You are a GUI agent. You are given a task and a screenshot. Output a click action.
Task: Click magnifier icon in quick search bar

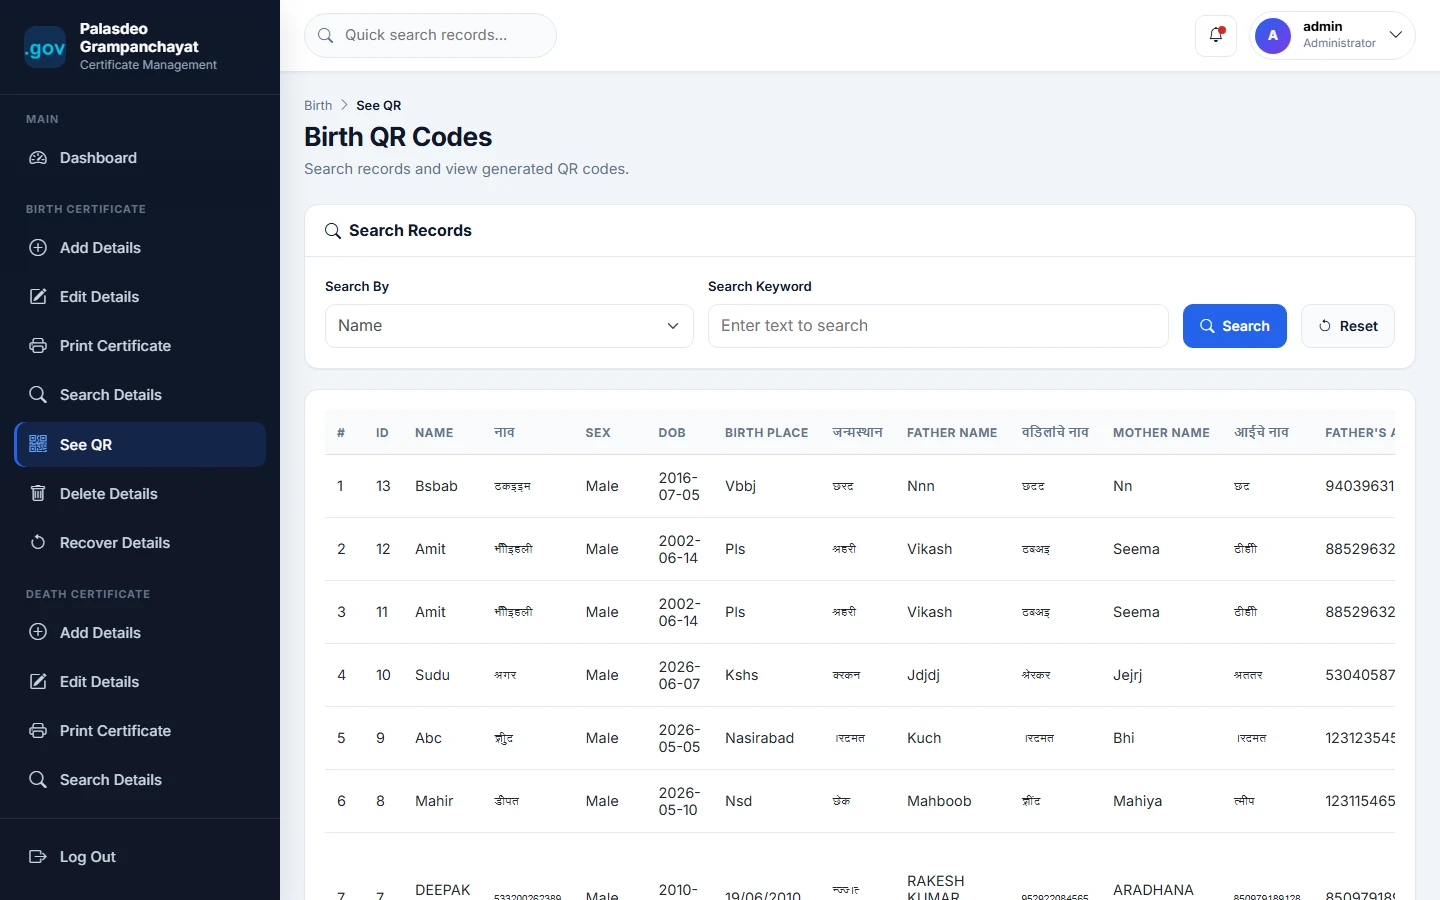pos(325,35)
